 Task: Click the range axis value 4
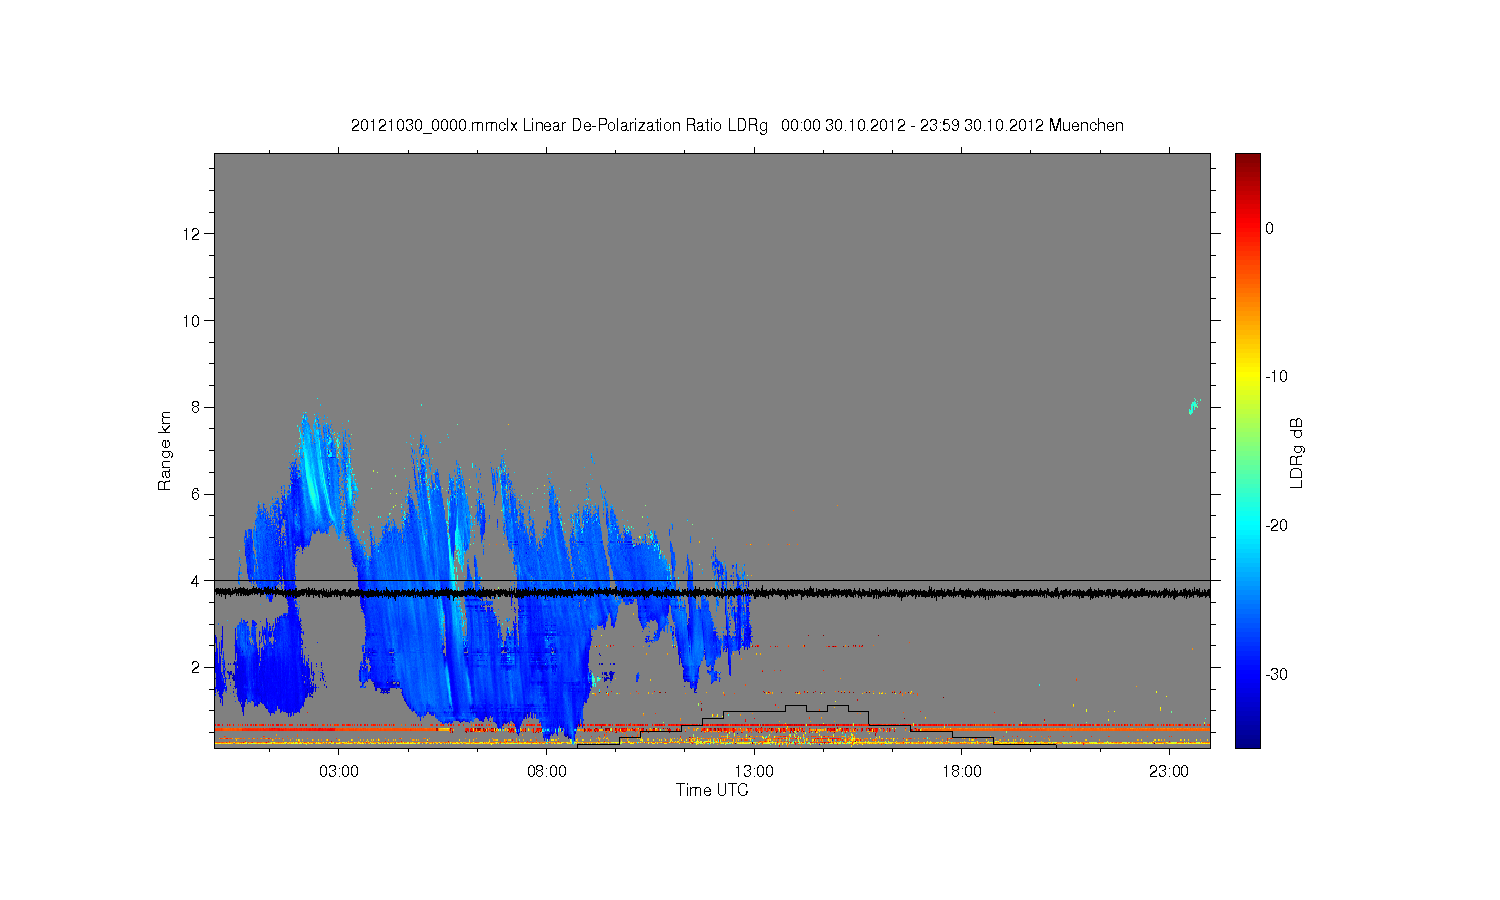click(197, 581)
